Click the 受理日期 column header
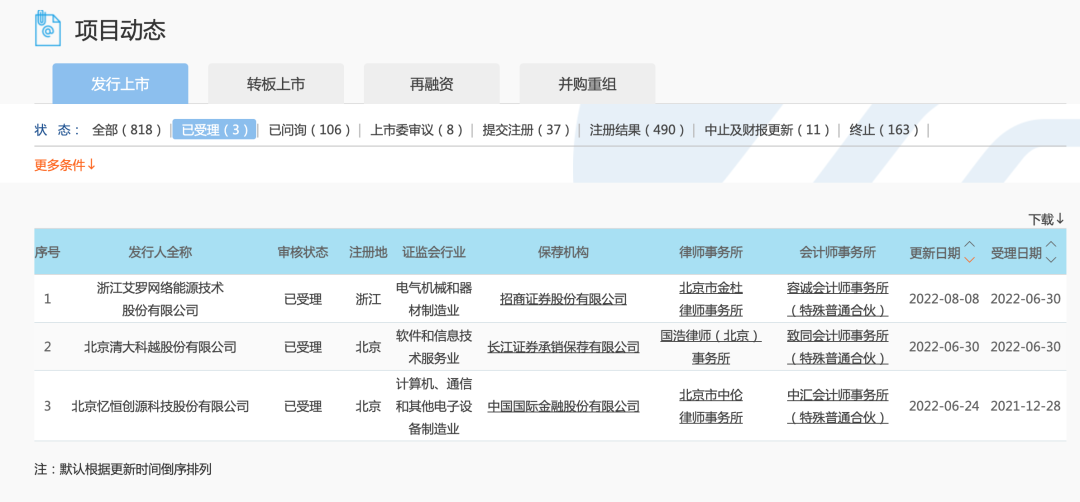 tap(1016, 253)
